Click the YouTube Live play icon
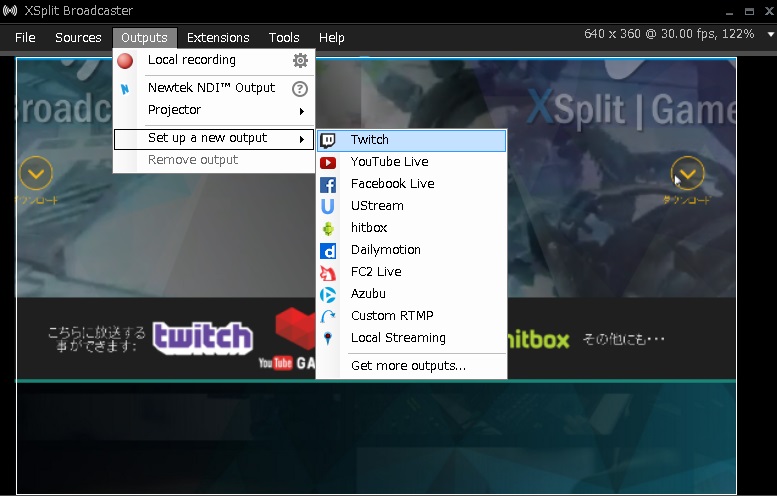The image size is (777, 496). 328,163
